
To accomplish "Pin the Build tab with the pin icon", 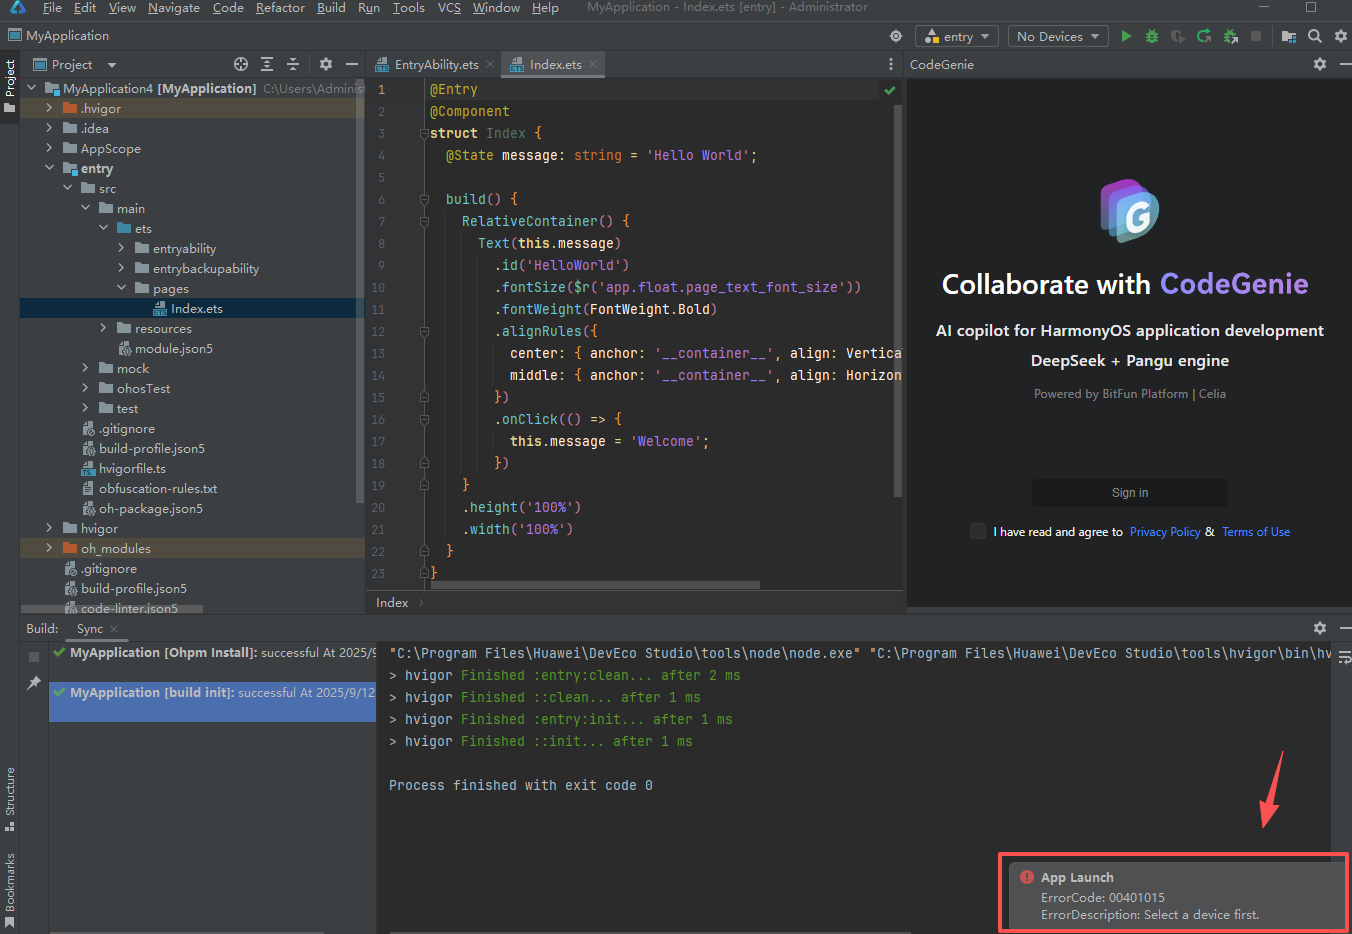I will 34,683.
